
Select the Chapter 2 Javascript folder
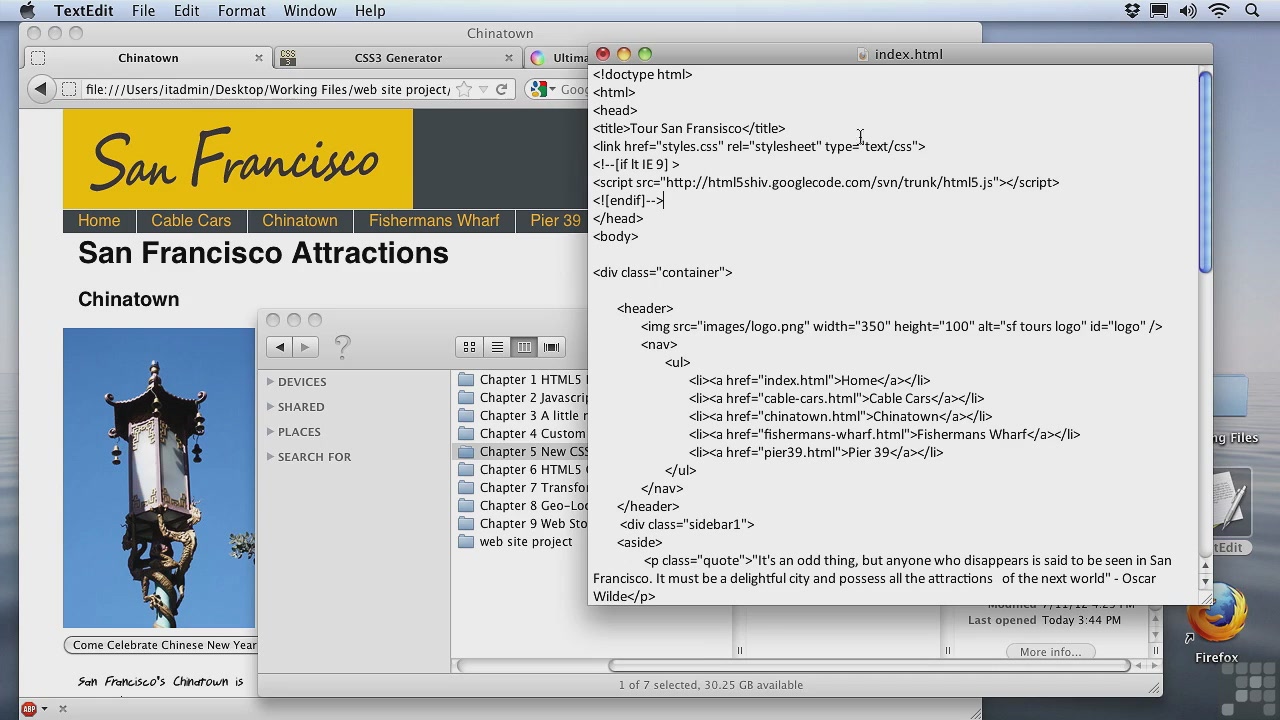(x=522, y=398)
